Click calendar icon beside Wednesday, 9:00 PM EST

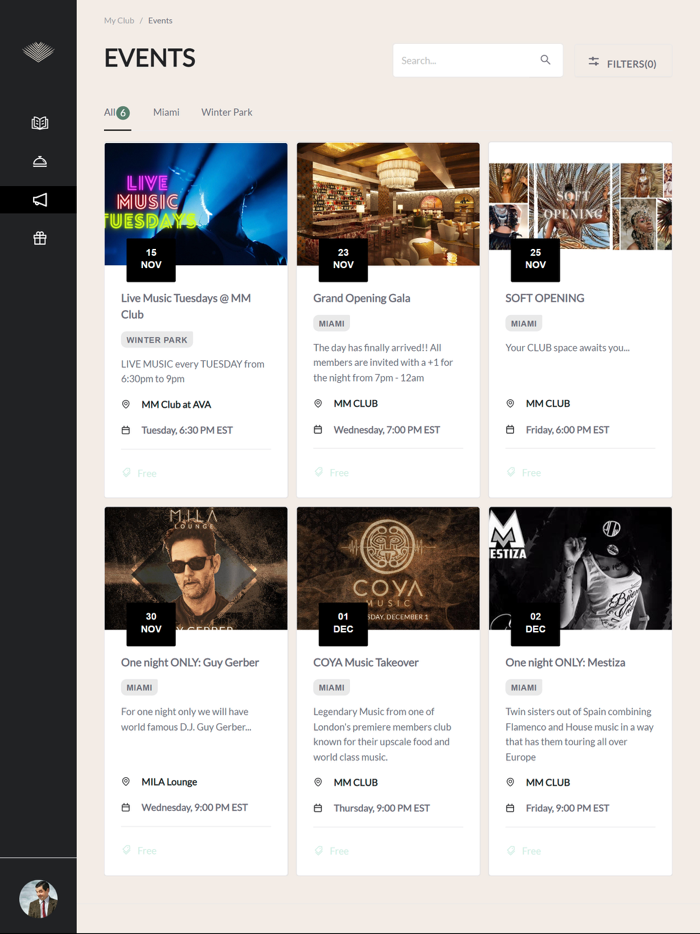(x=126, y=808)
